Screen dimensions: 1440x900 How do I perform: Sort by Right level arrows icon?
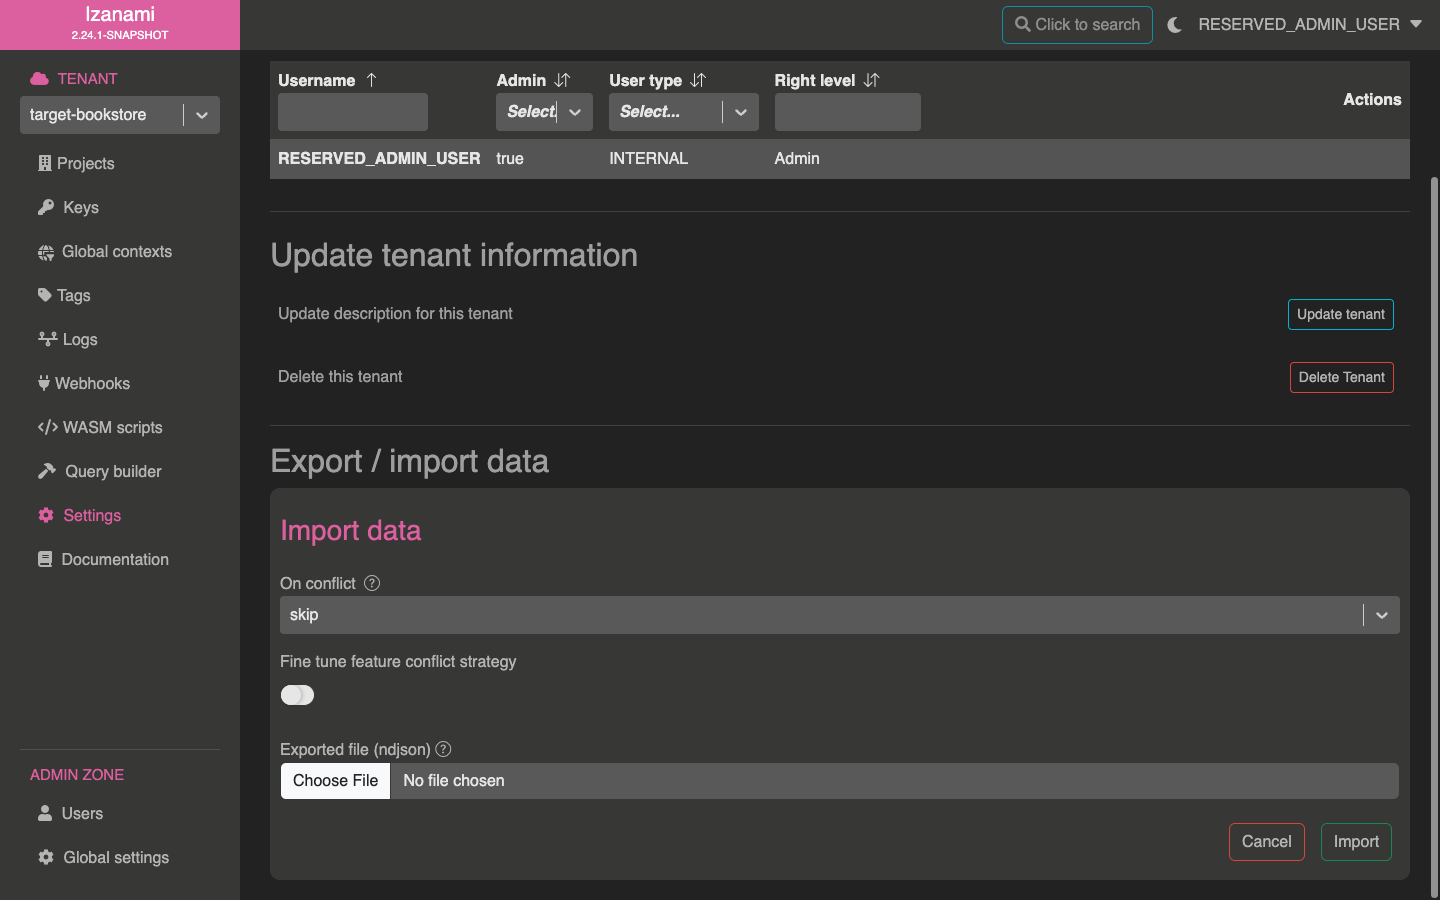point(871,80)
